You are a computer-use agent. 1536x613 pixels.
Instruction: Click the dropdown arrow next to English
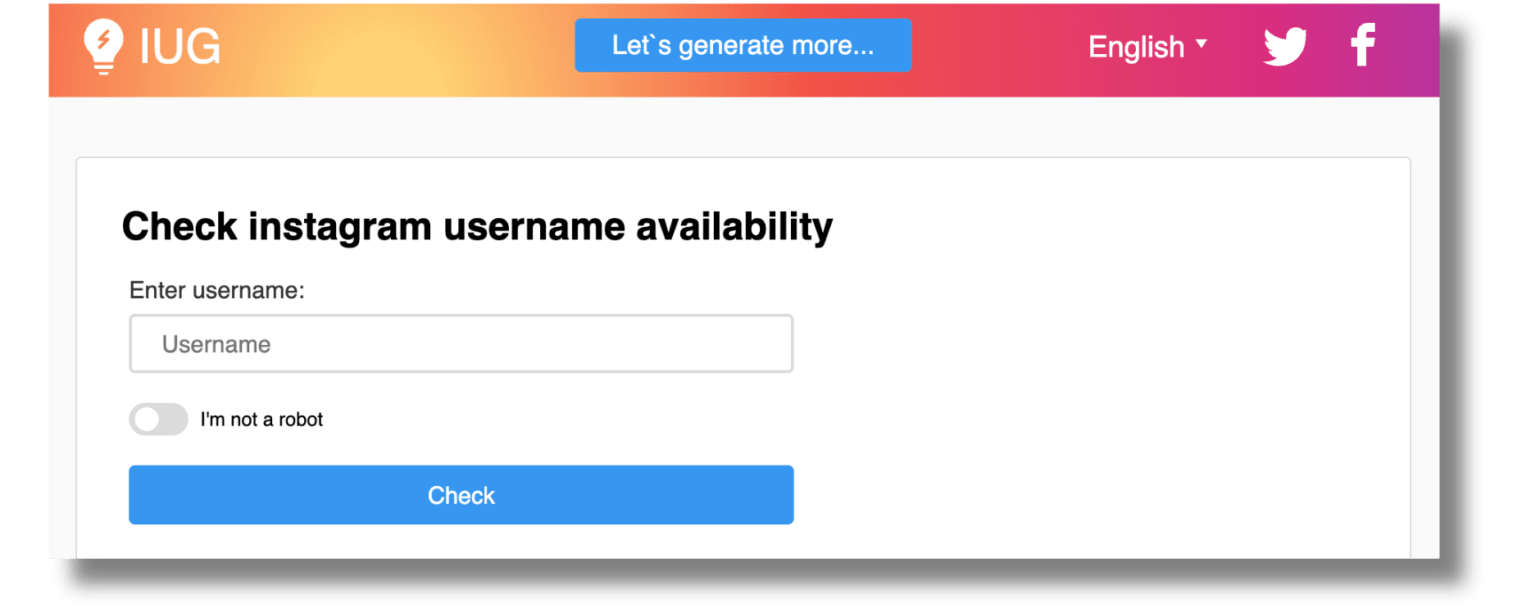[x=1203, y=44]
